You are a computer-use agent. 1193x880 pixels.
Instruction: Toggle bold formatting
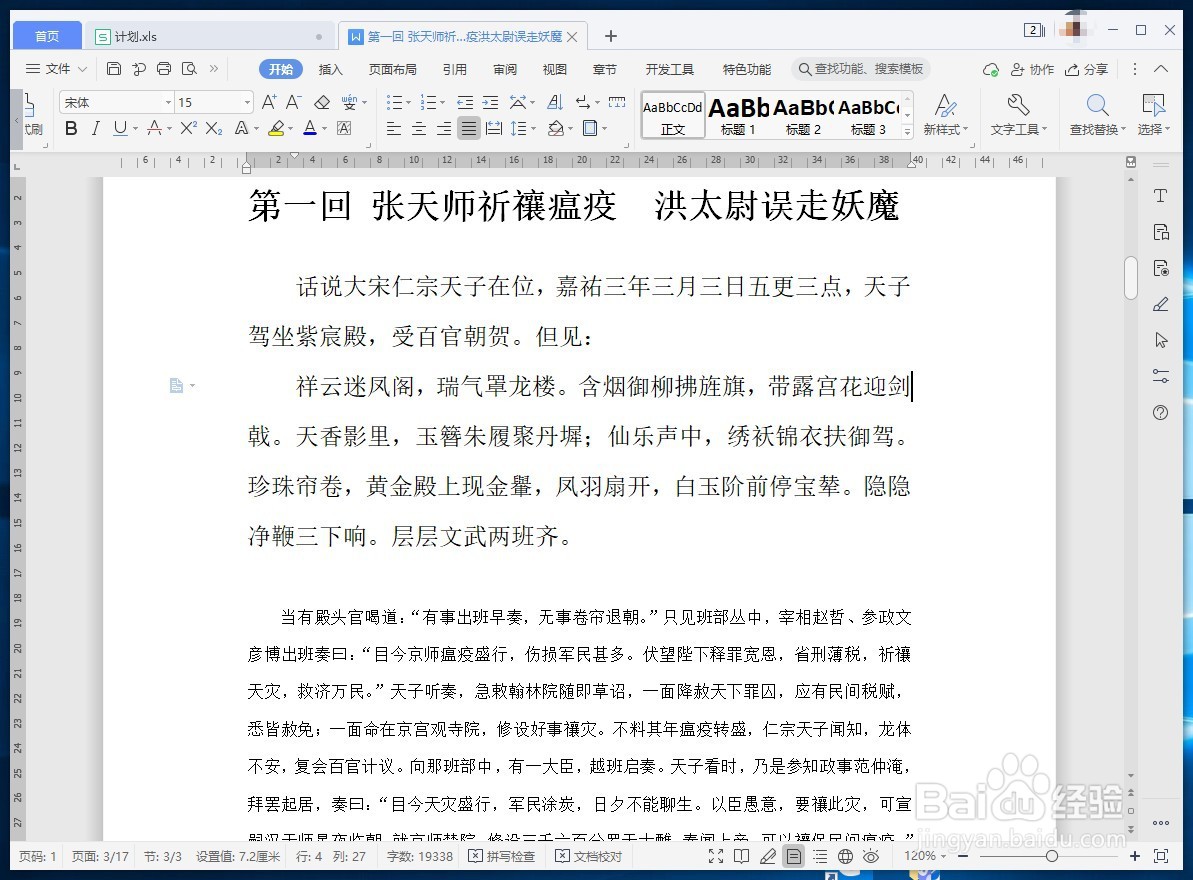point(71,129)
